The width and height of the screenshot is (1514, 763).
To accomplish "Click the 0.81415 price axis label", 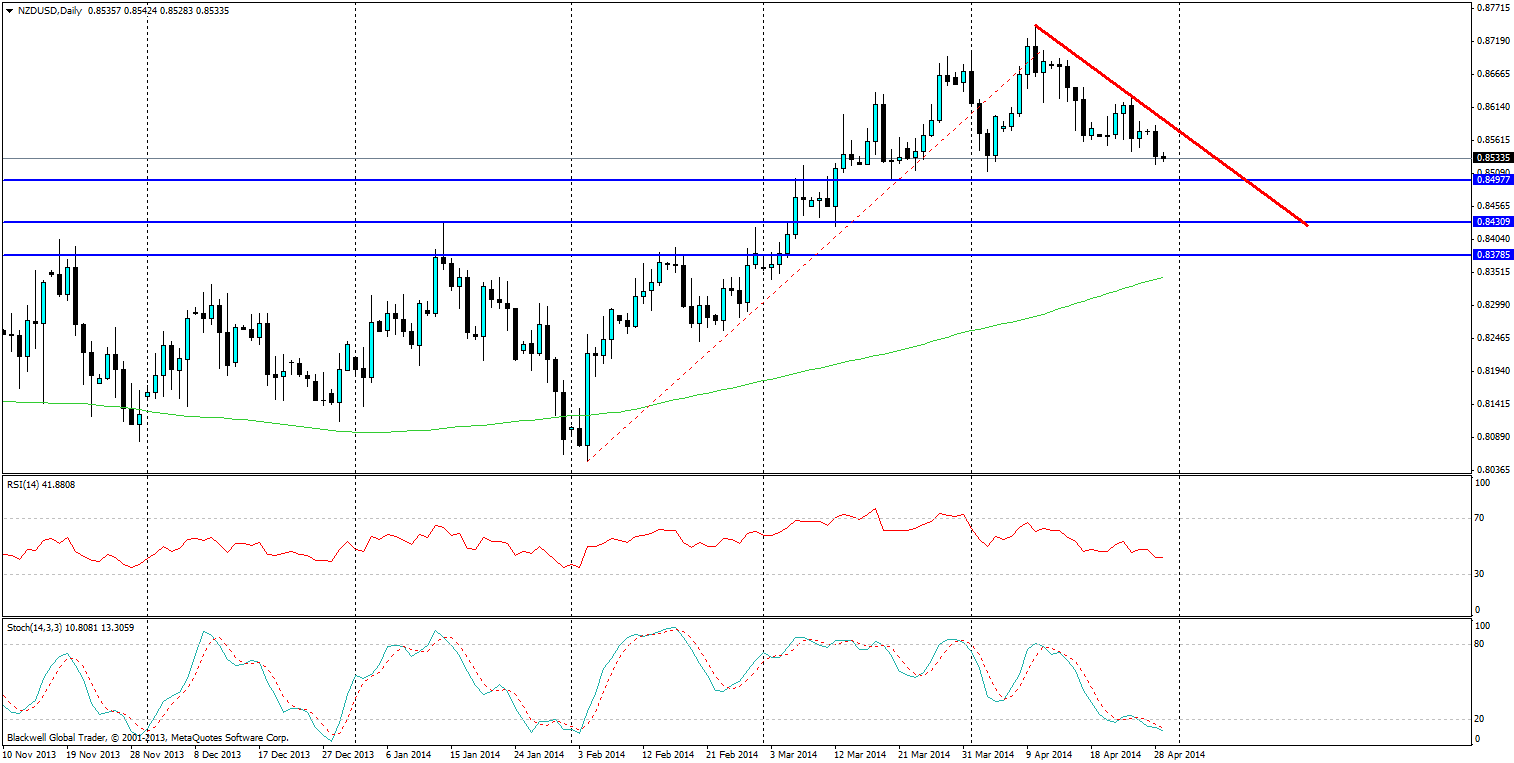I will click(1493, 404).
